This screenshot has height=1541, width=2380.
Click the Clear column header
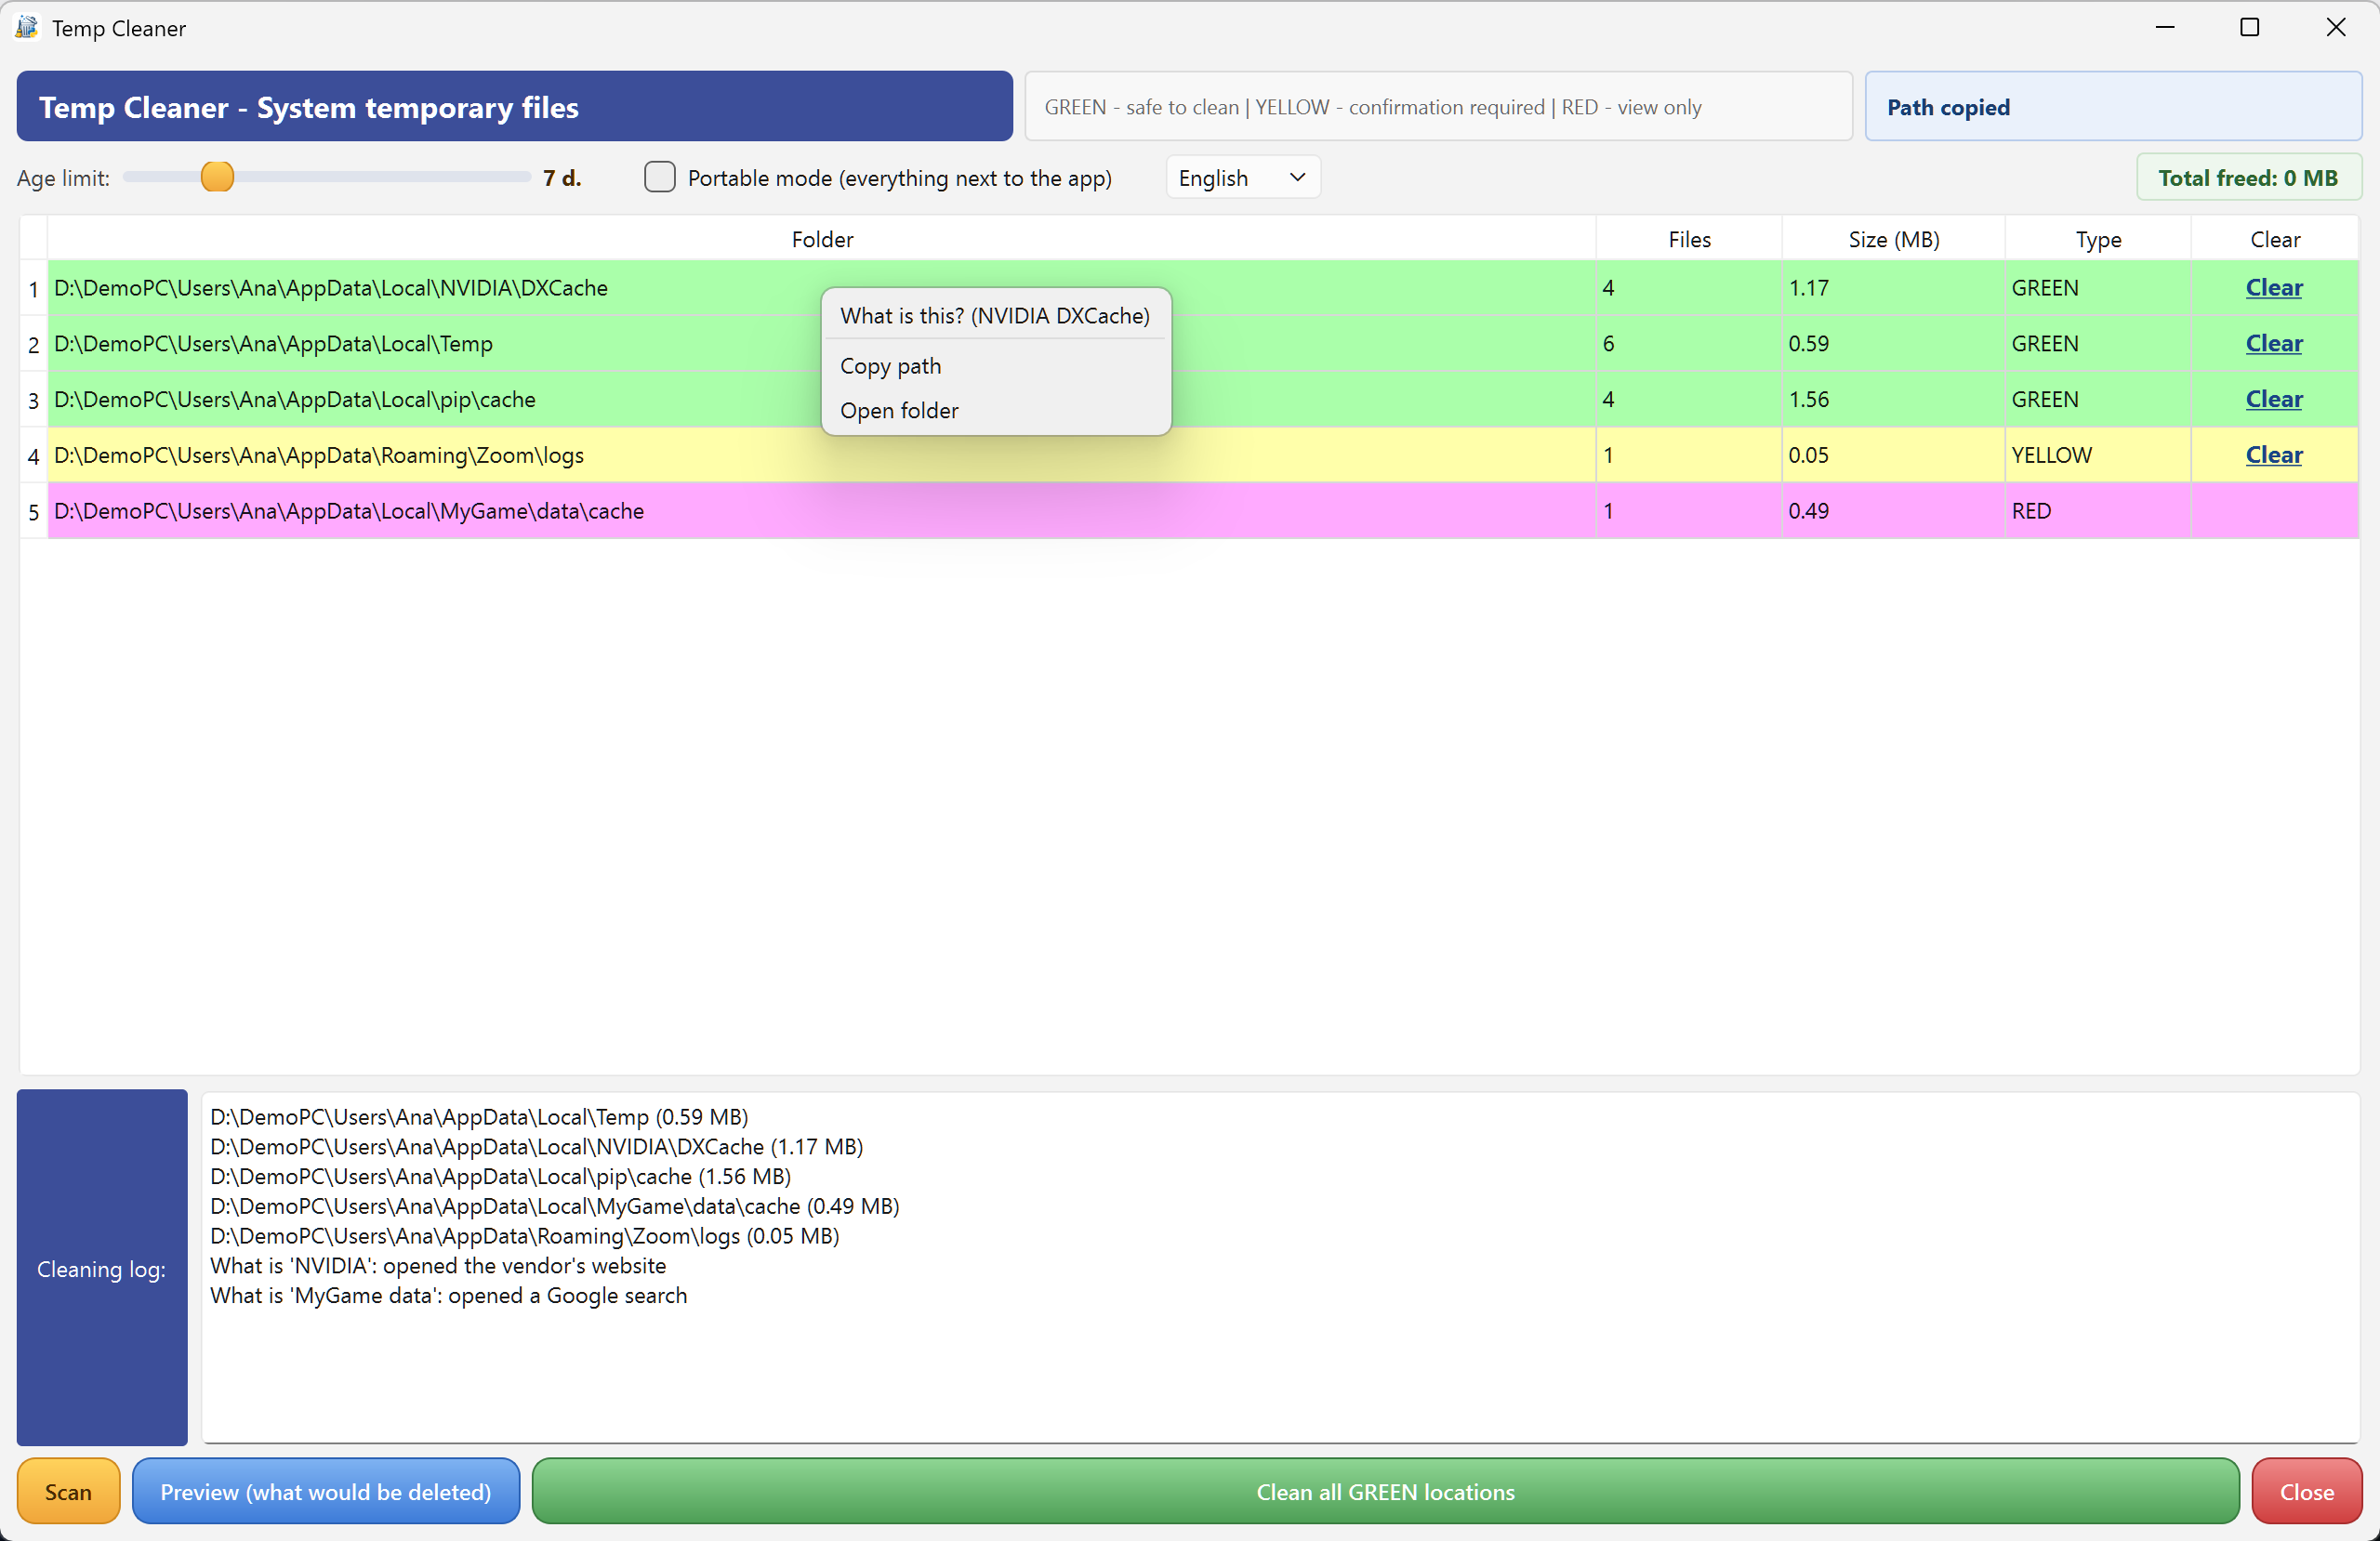[2274, 239]
